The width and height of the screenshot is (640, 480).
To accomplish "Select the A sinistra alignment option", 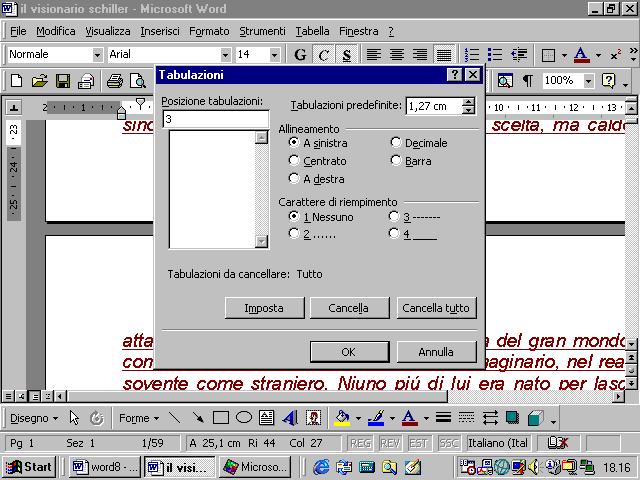I will coord(318,143).
